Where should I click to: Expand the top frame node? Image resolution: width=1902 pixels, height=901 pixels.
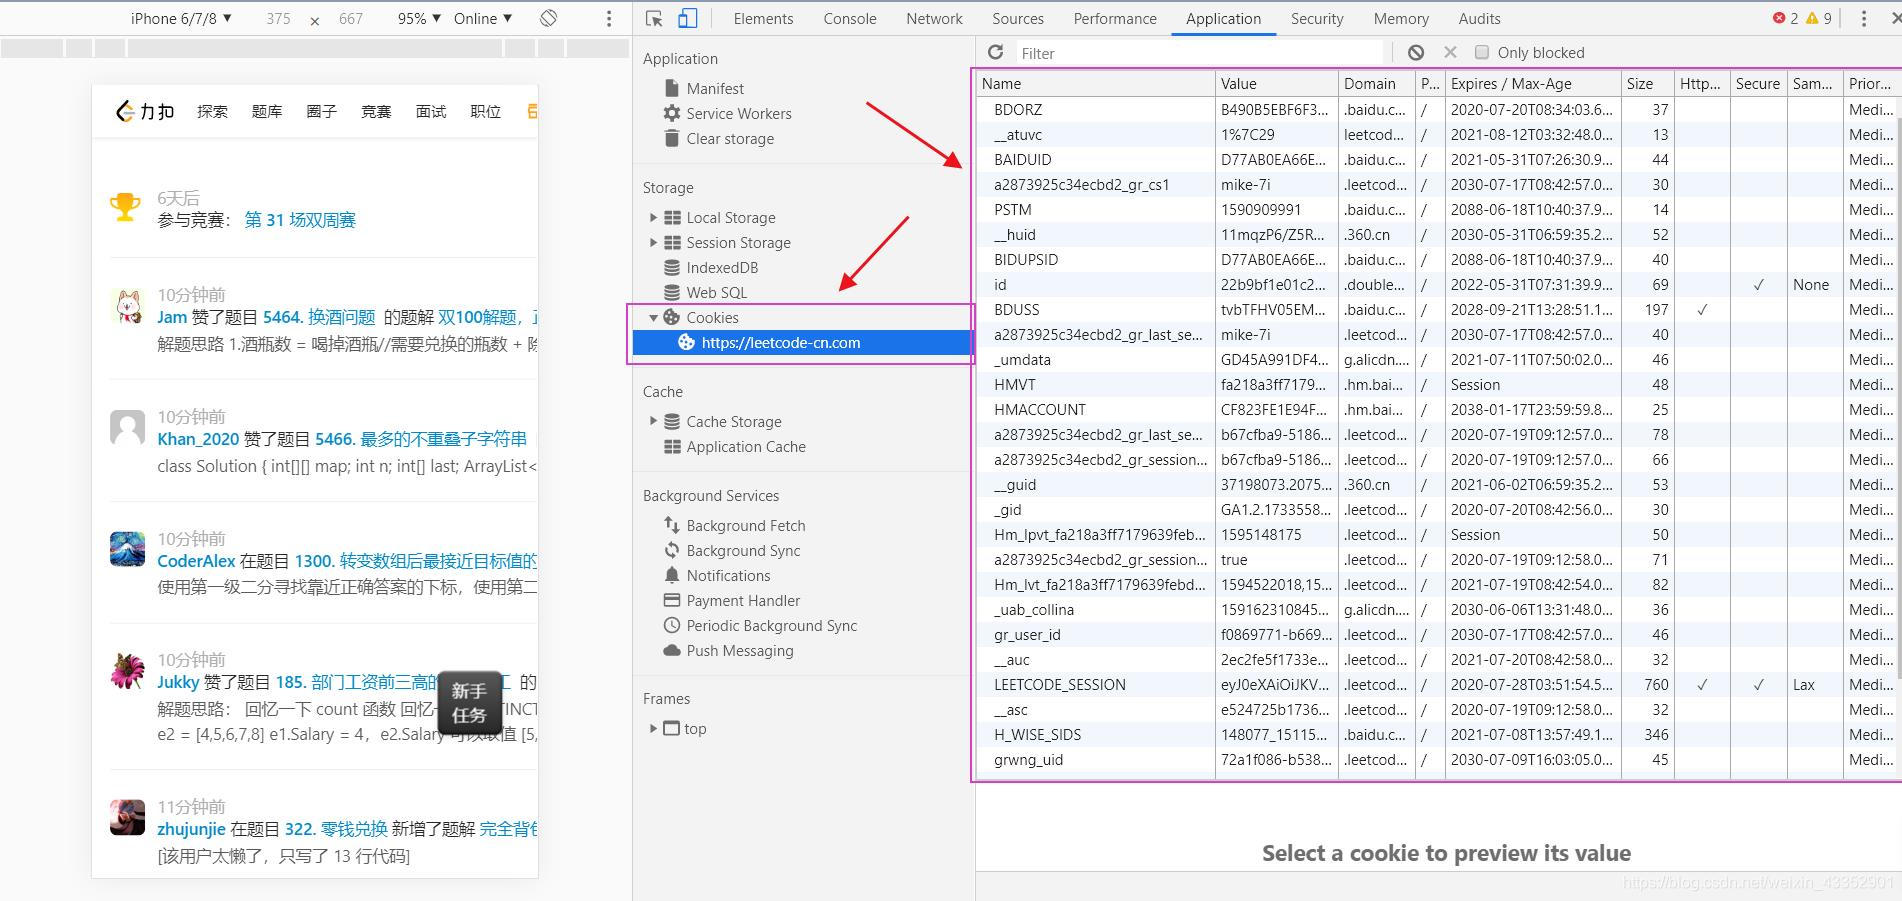(x=653, y=728)
